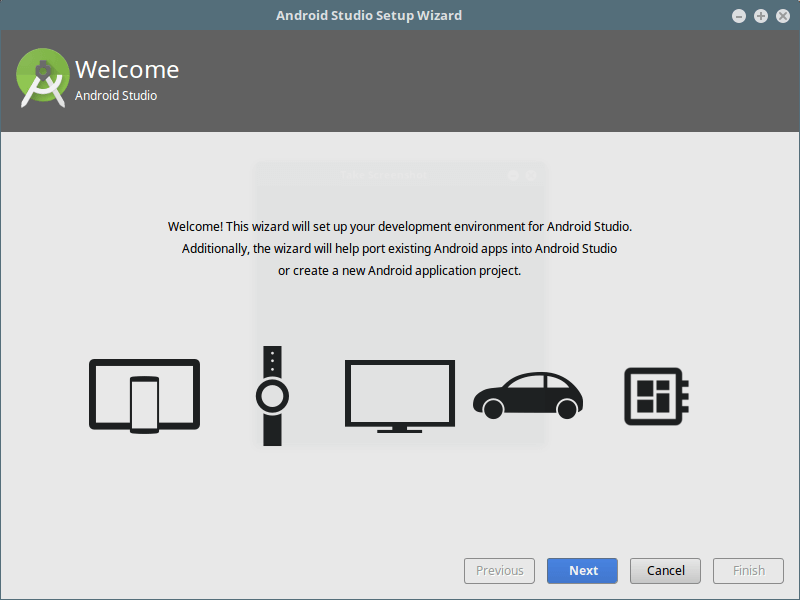
Task: Click the 'Additionally, the wizard will help' line
Action: (400, 249)
